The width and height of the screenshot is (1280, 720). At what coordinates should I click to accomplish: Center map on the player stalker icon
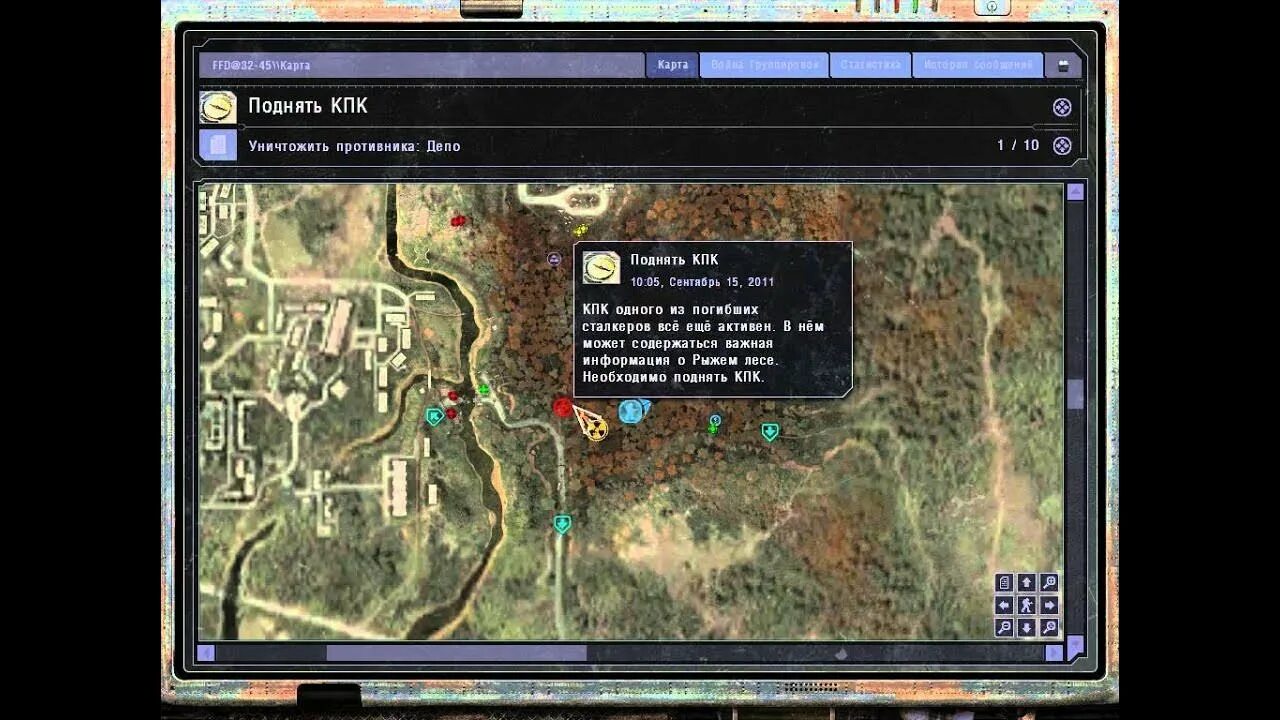tap(1026, 605)
